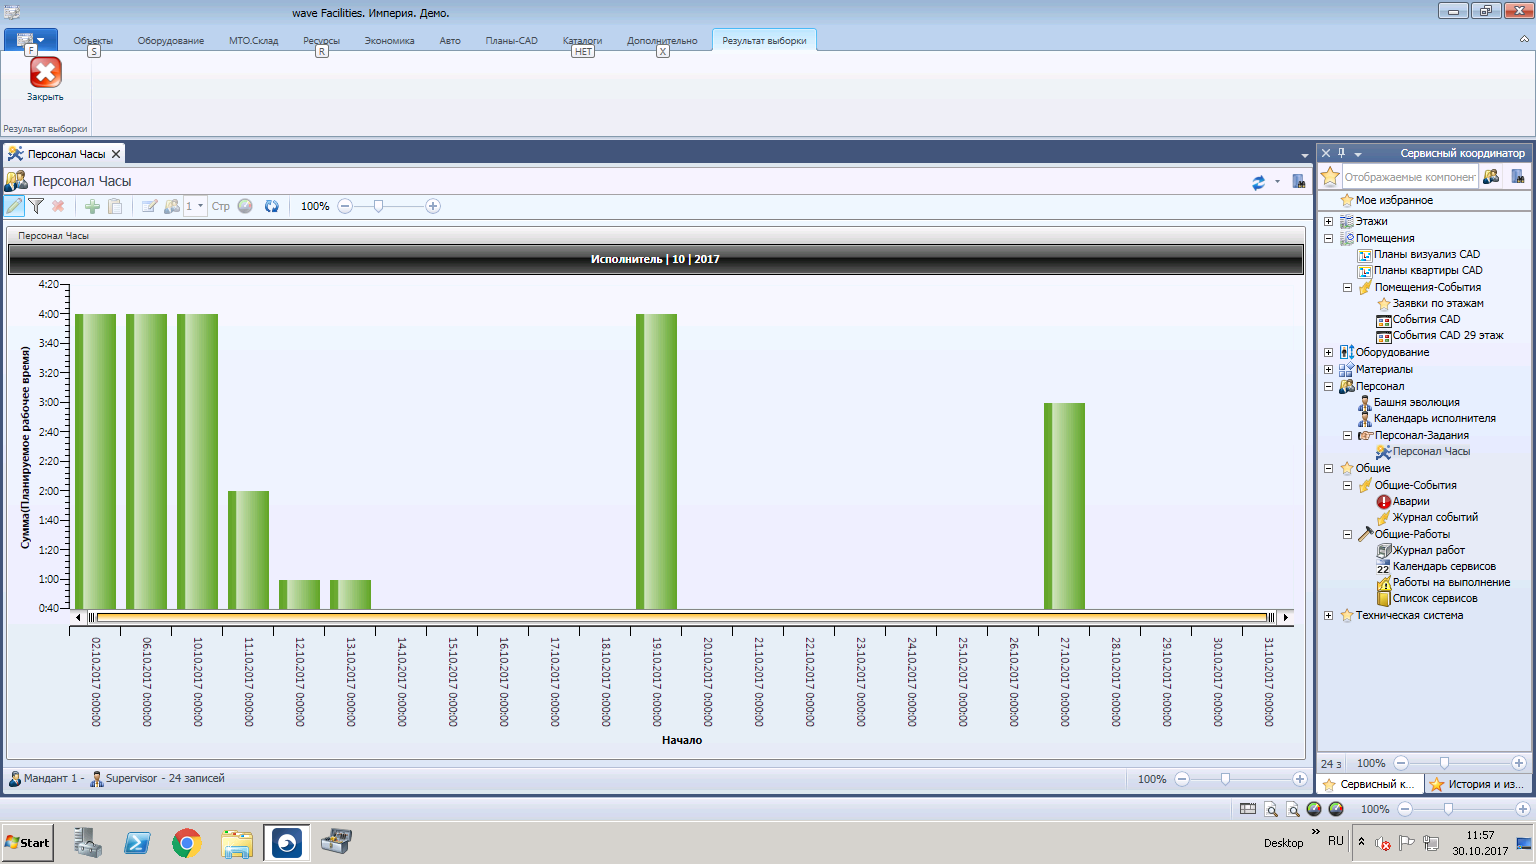Image resolution: width=1536 pixels, height=864 pixels.
Task: Click the muted speaker tray icon
Action: tap(1383, 843)
